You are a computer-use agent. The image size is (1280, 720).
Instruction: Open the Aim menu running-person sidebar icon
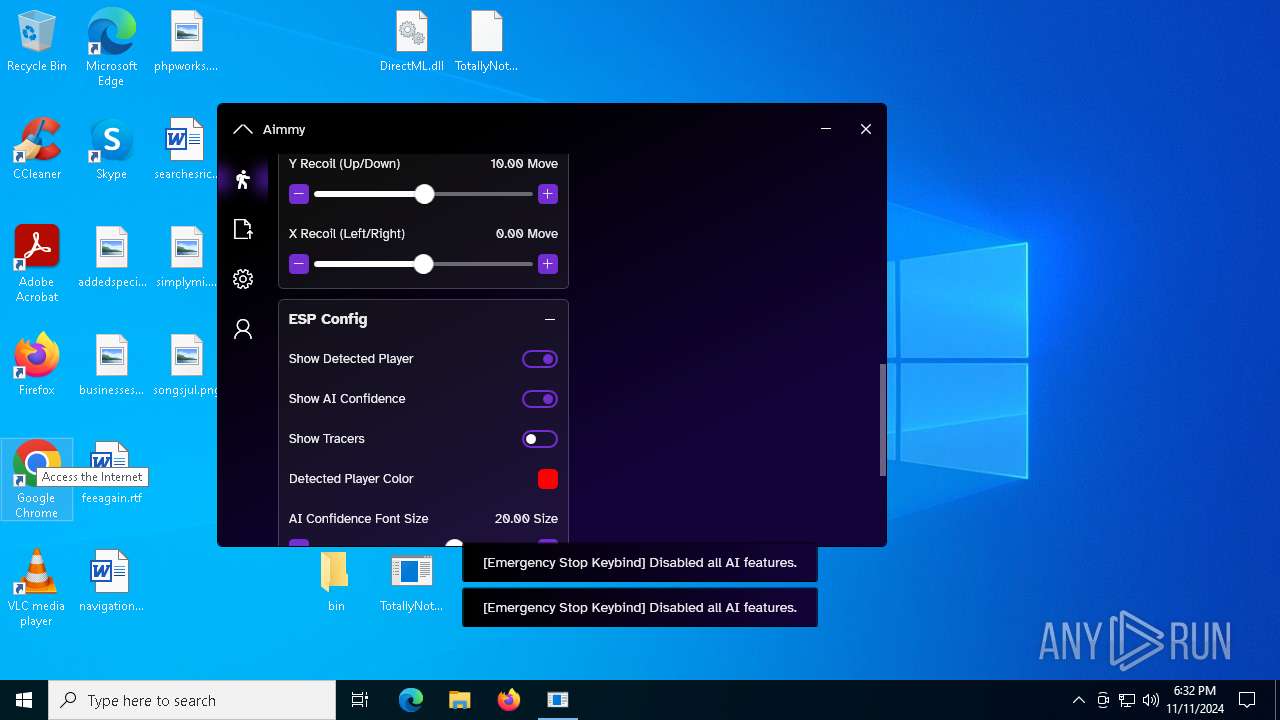[243, 179]
